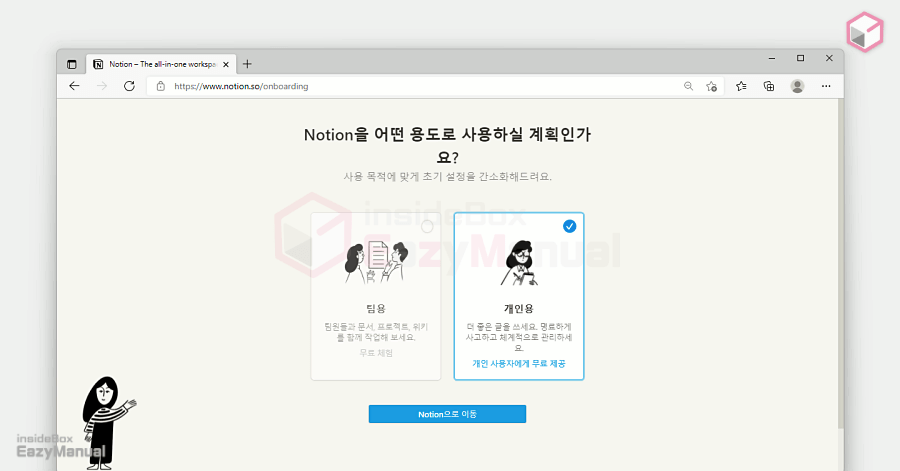Add this page to favorites

point(712,86)
